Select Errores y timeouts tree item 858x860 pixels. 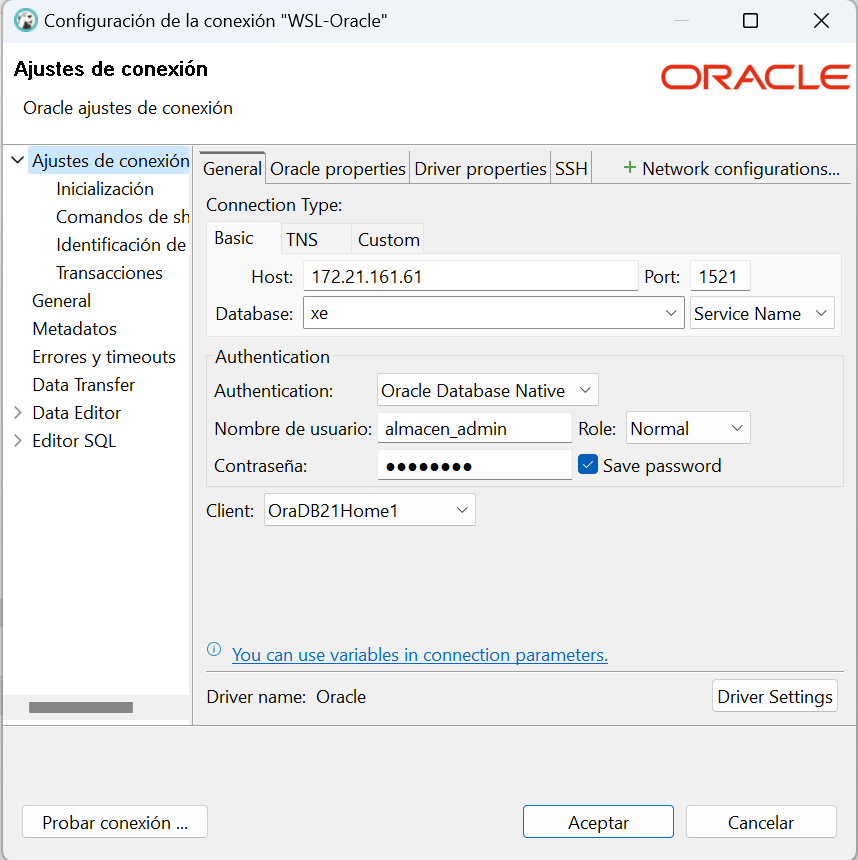pyautogui.click(x=104, y=357)
